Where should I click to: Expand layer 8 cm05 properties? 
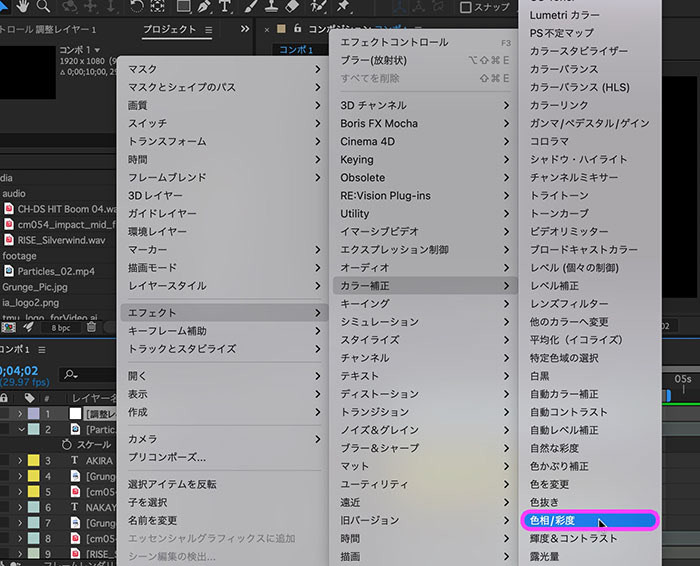coord(20,539)
